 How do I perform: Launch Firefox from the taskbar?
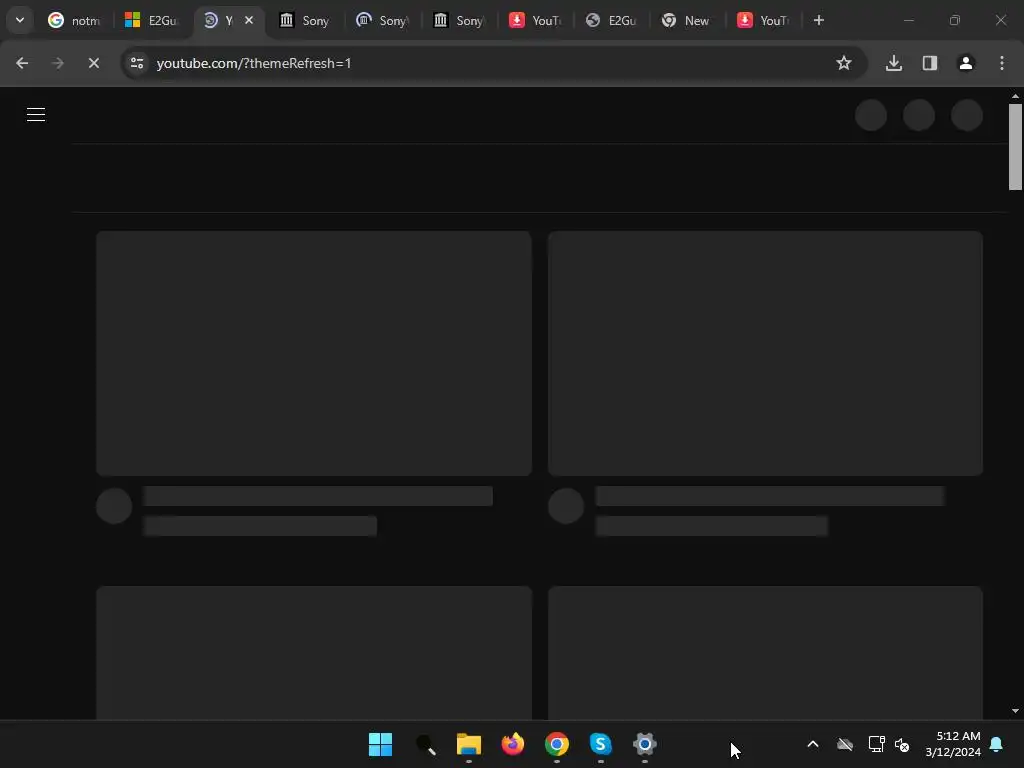tap(513, 744)
